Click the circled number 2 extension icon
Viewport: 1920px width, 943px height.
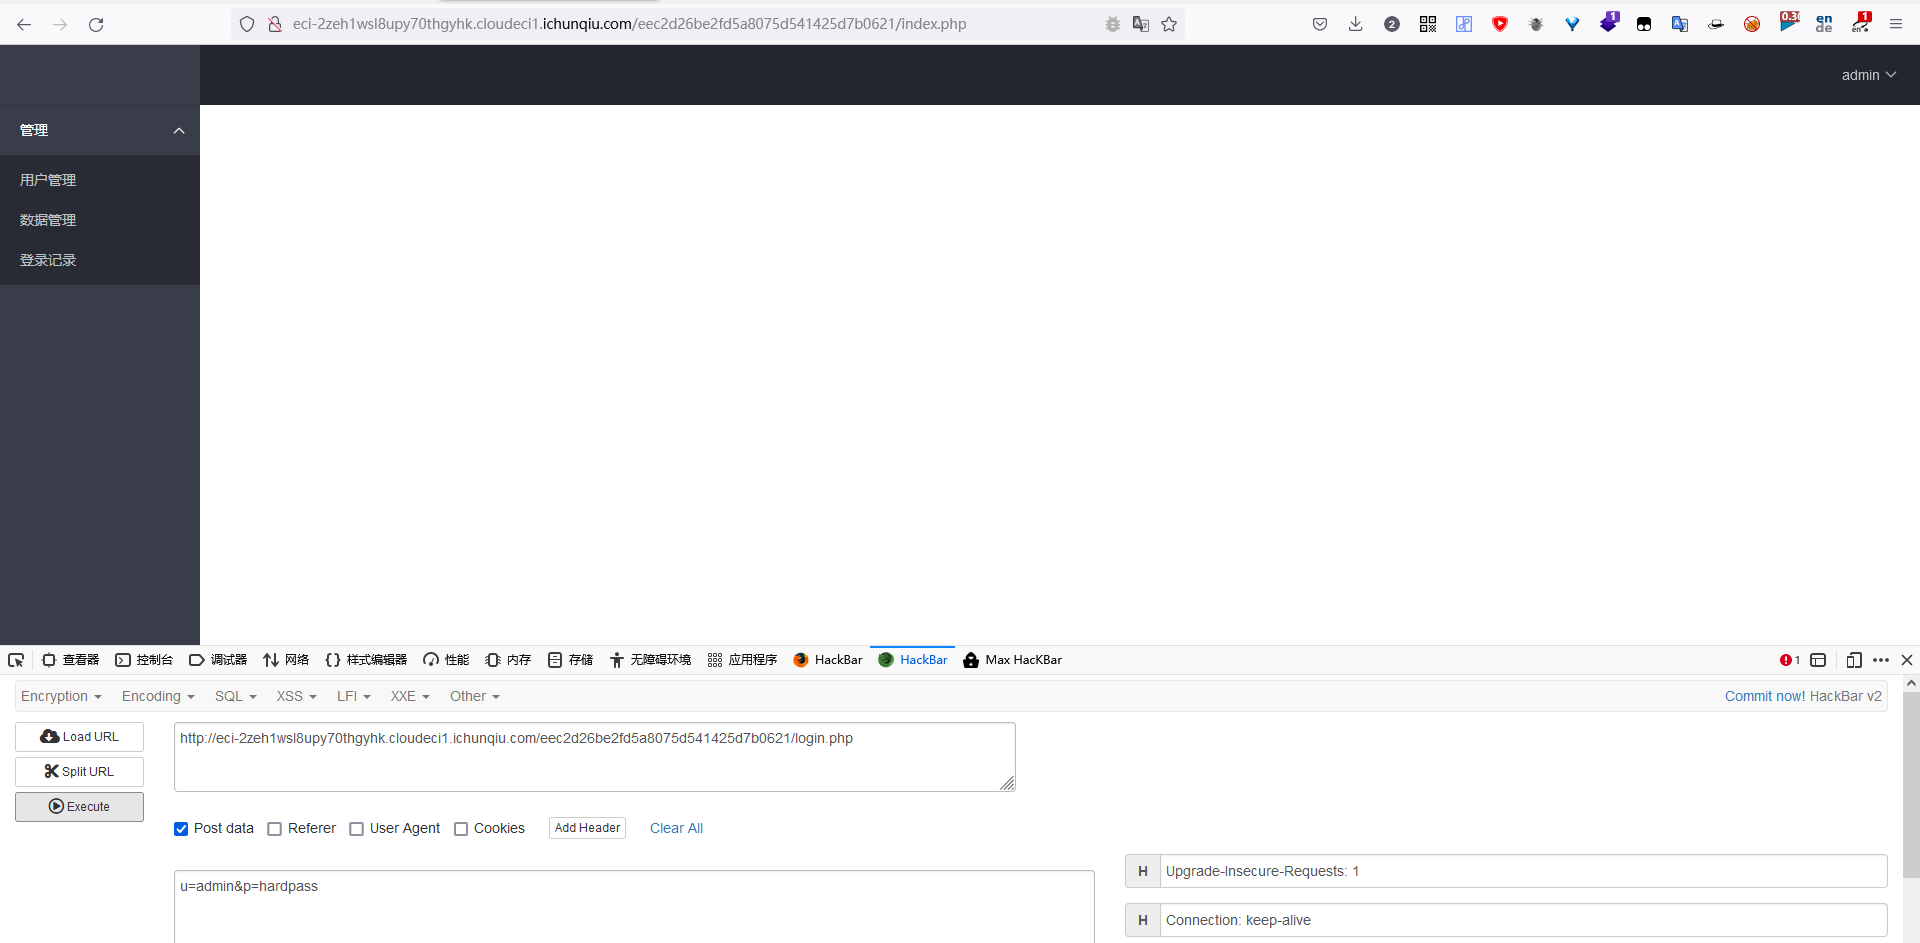pyautogui.click(x=1392, y=24)
